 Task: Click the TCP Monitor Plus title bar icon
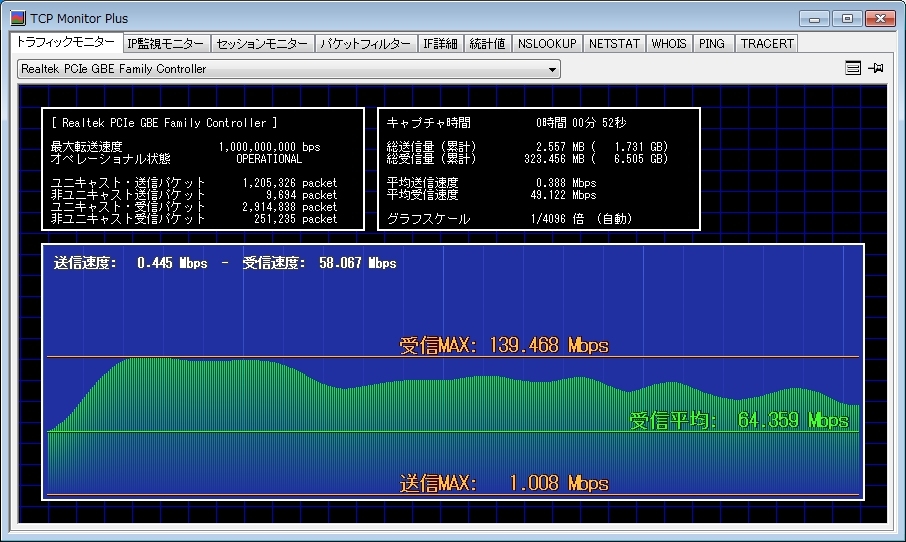[17, 18]
